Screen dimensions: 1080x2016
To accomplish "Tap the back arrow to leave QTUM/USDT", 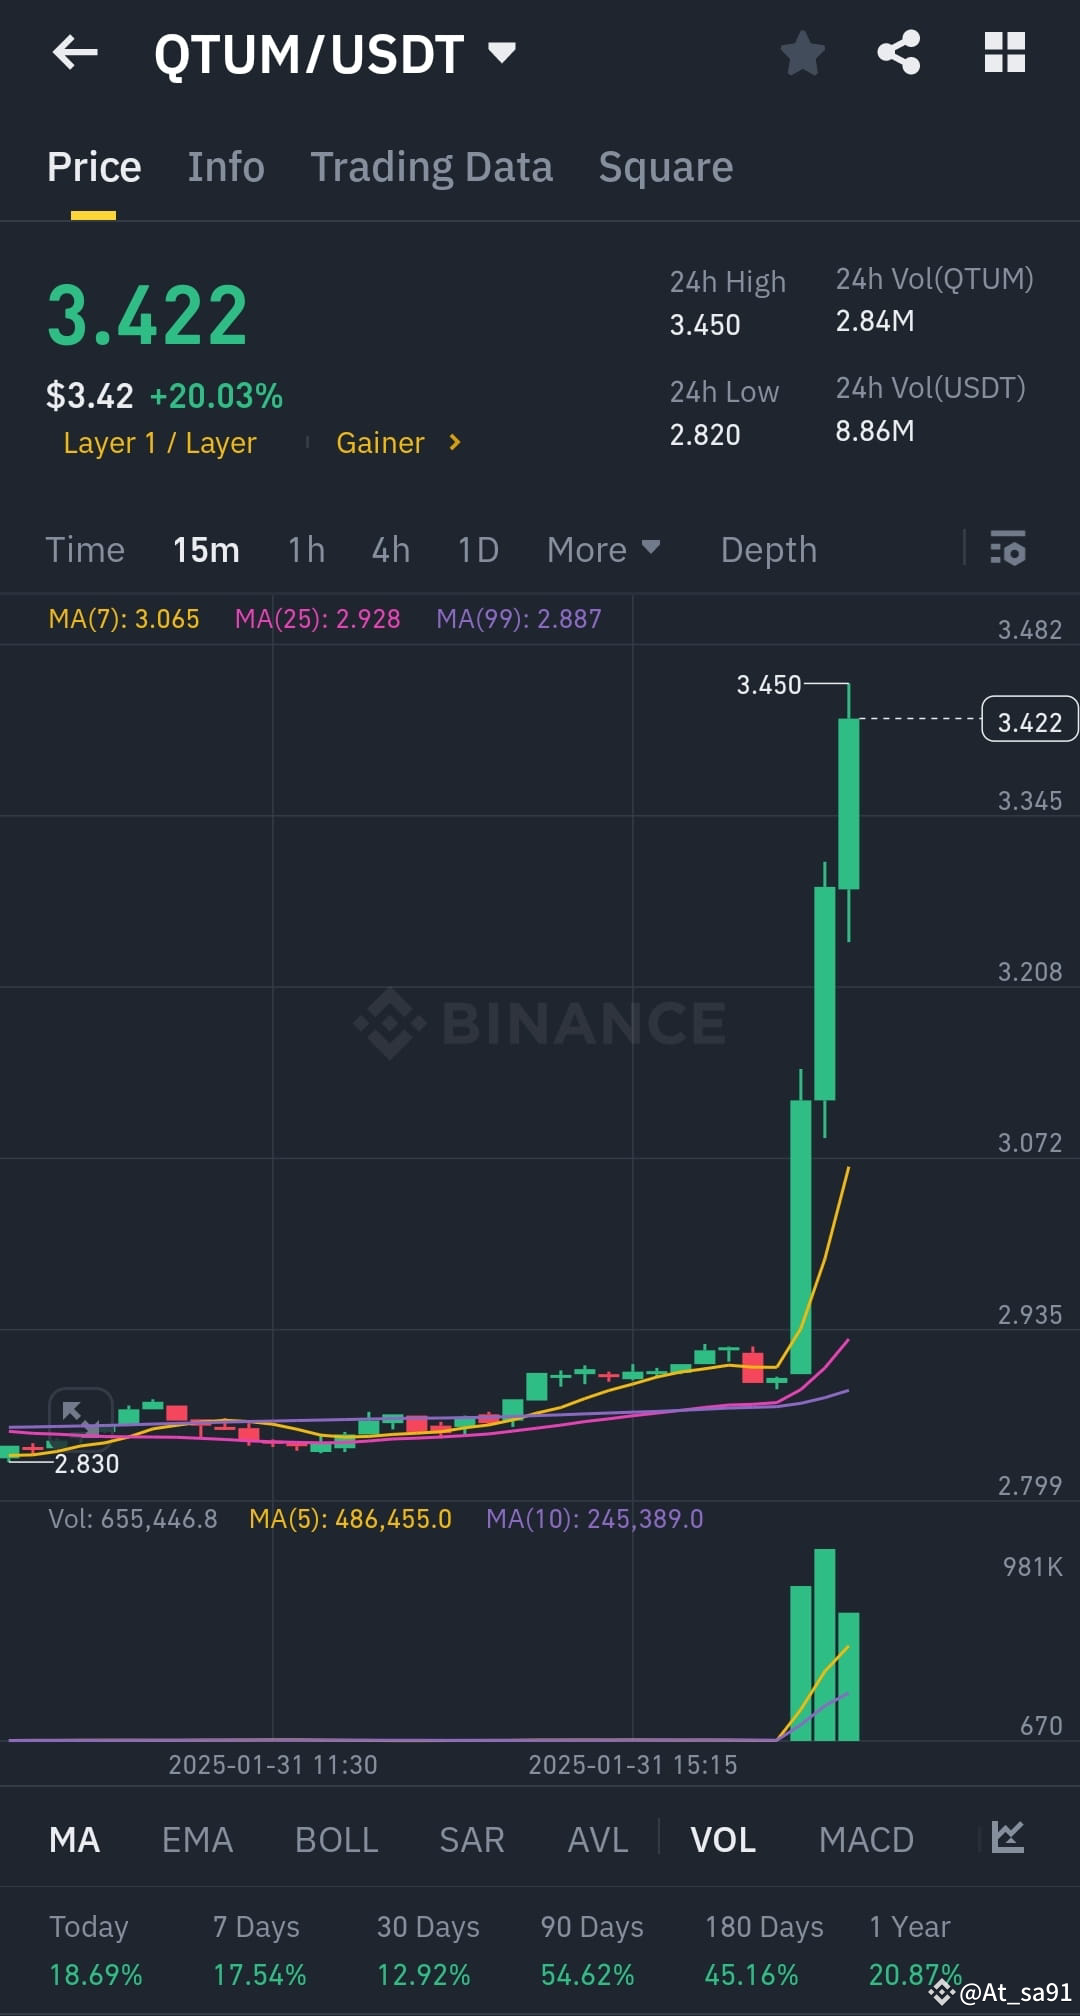I will pos(73,52).
